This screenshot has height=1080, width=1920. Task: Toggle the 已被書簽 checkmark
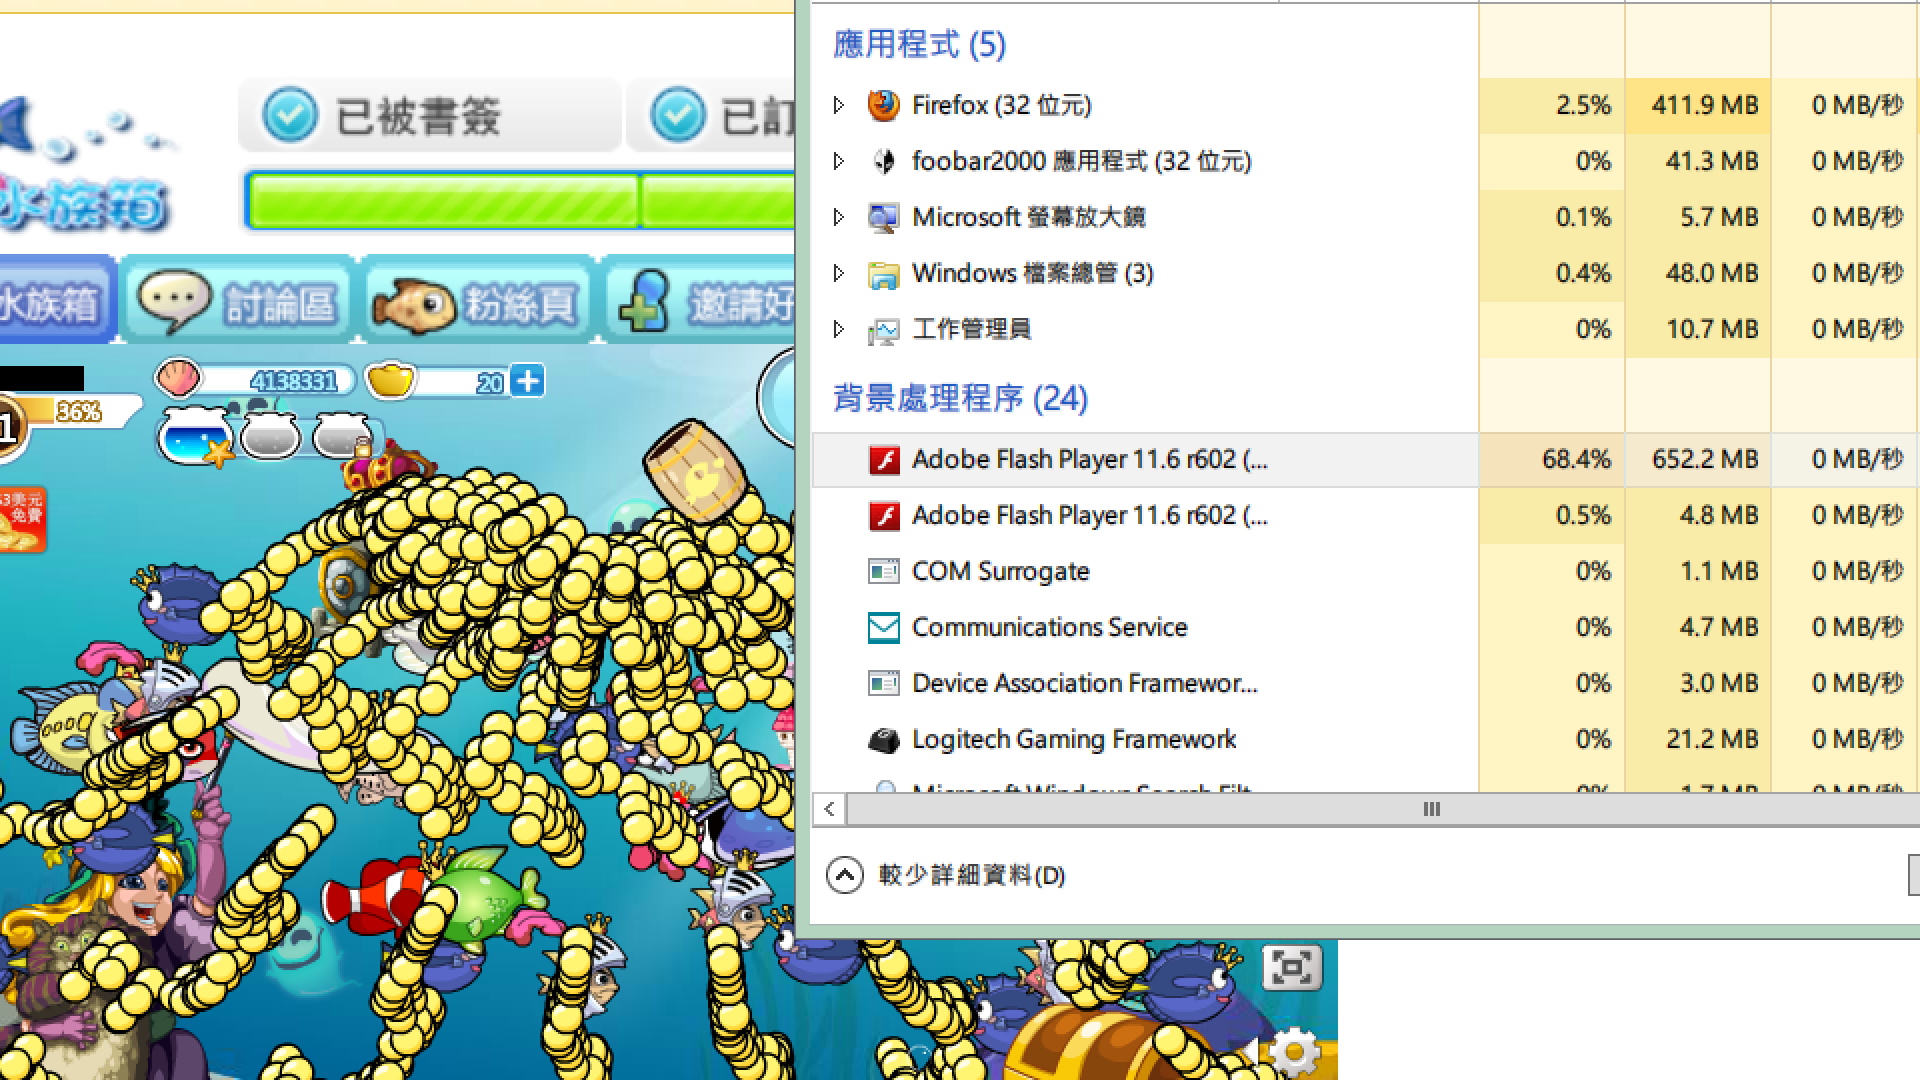tap(290, 115)
